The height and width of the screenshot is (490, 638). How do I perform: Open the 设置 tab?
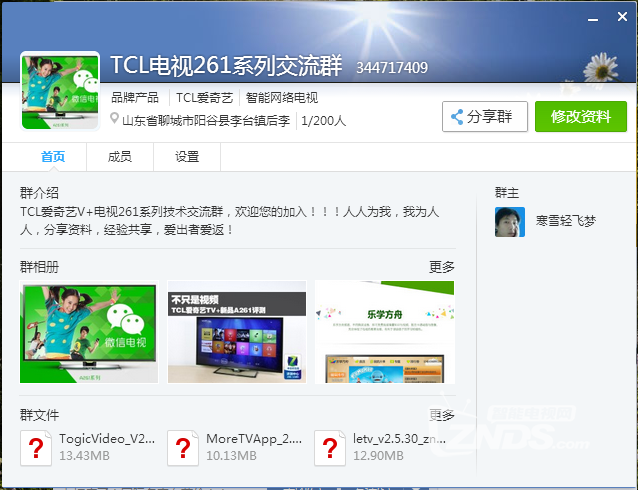pyautogui.click(x=187, y=157)
